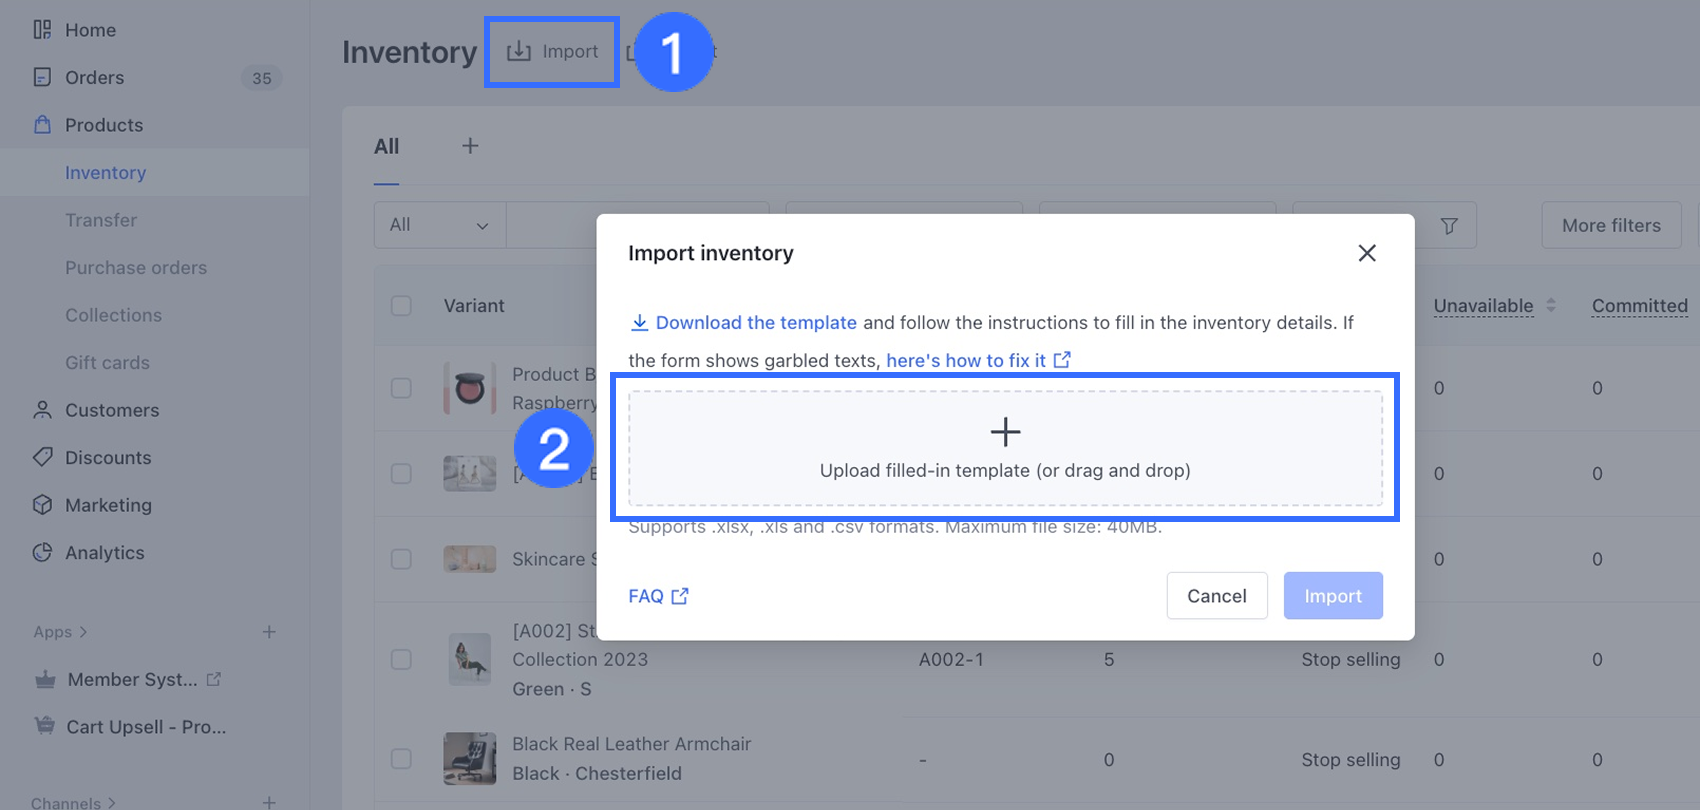This screenshot has height=810, width=1700.
Task: Open the Customers person icon
Action: [42, 410]
